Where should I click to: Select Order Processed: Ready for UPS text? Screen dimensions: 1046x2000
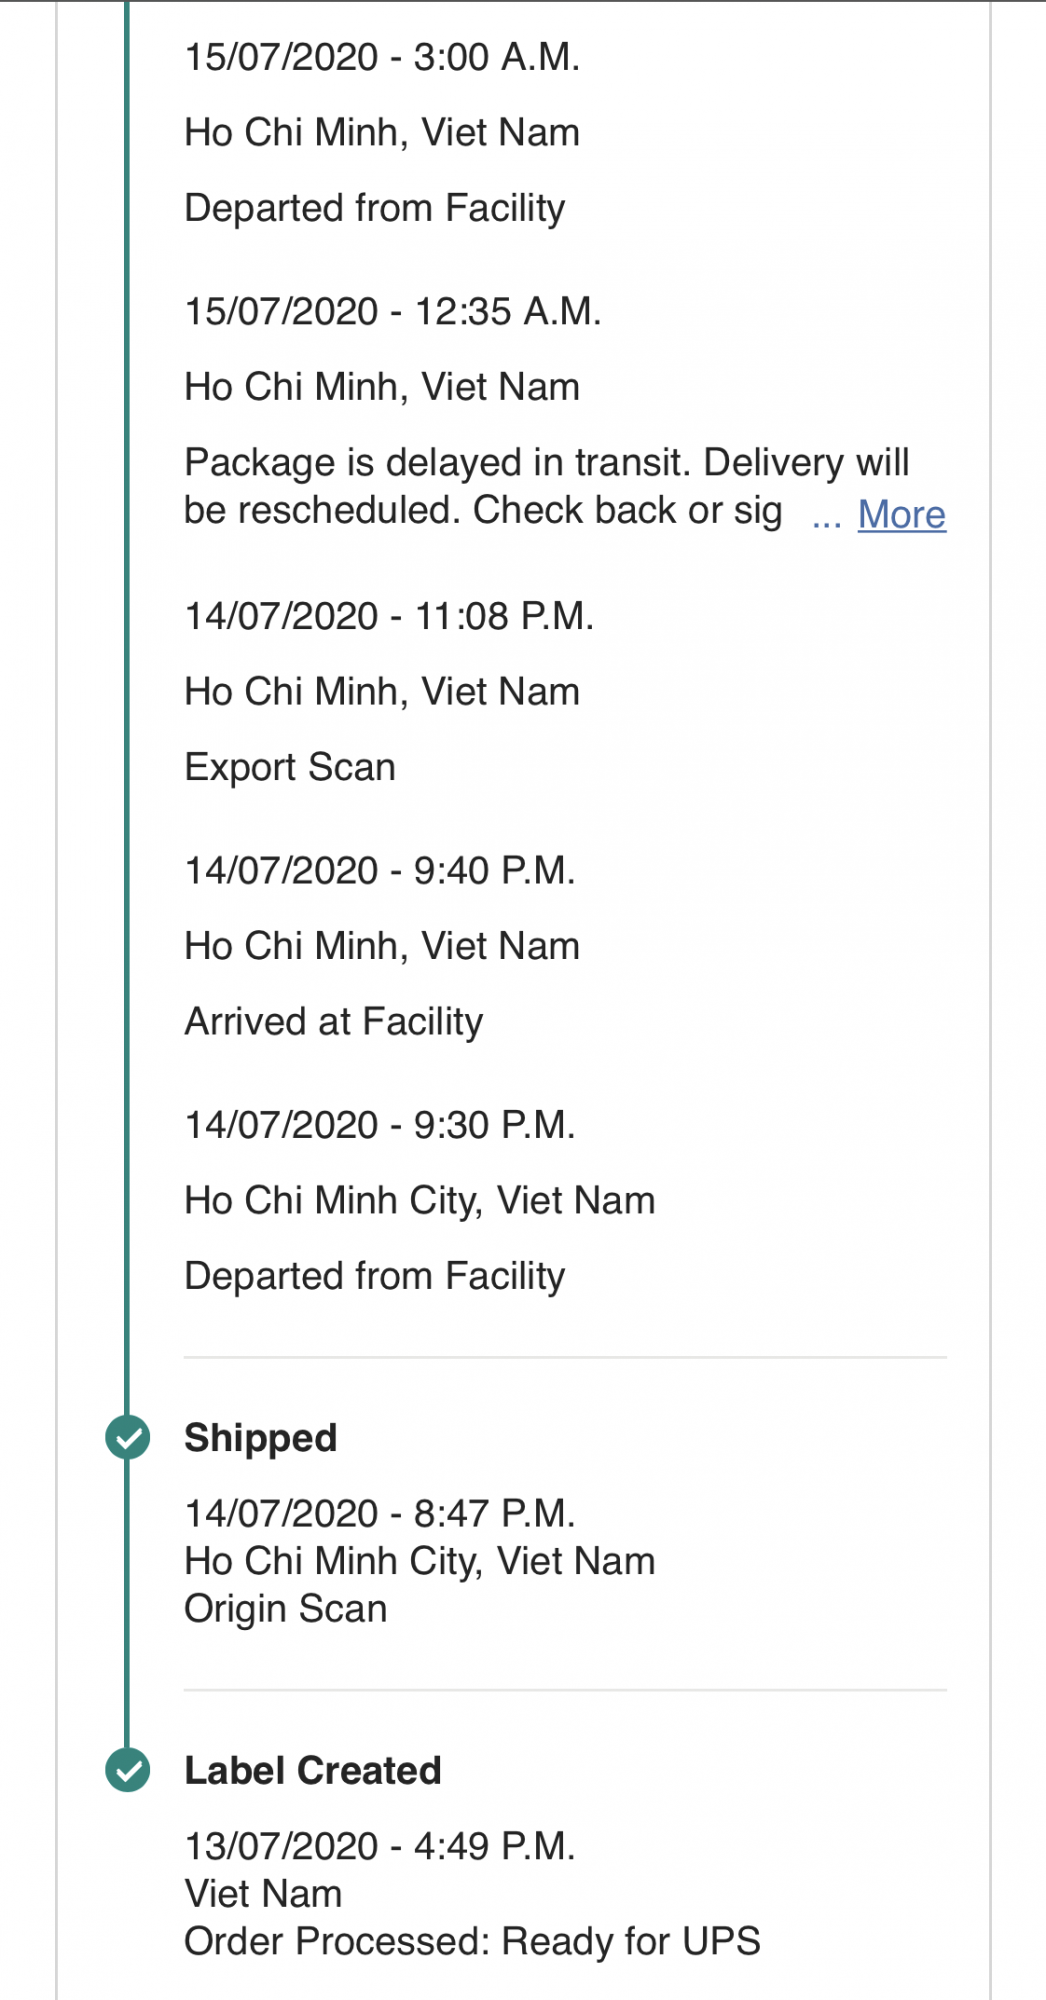pos(472,1942)
